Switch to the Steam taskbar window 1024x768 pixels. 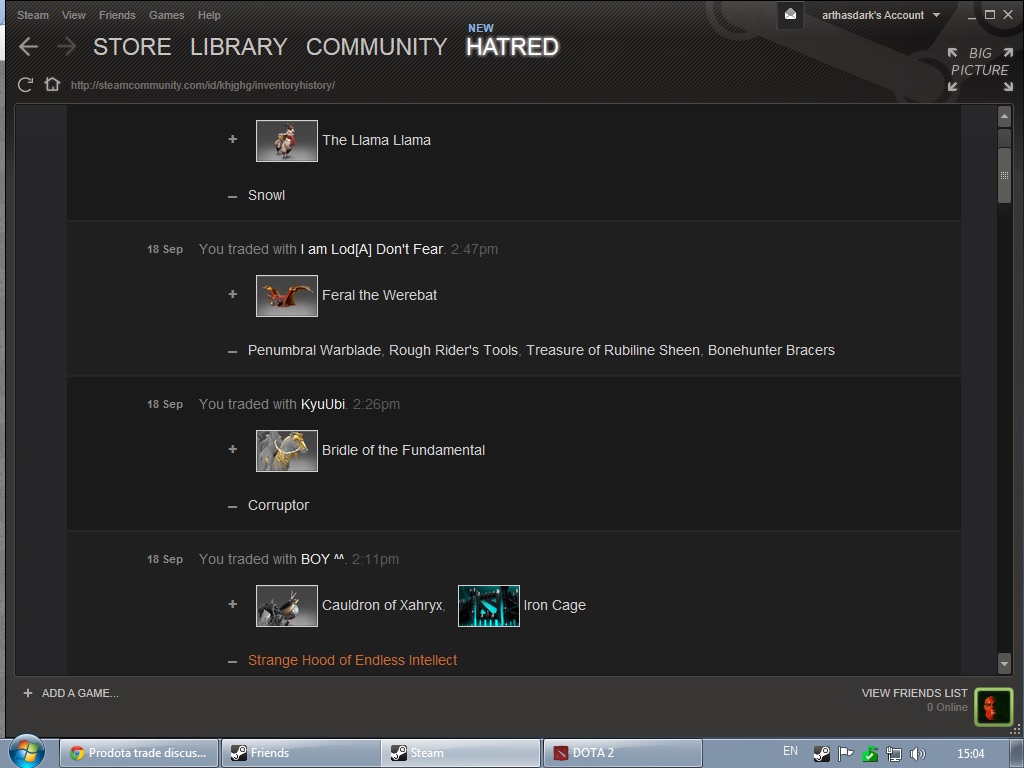[461, 753]
